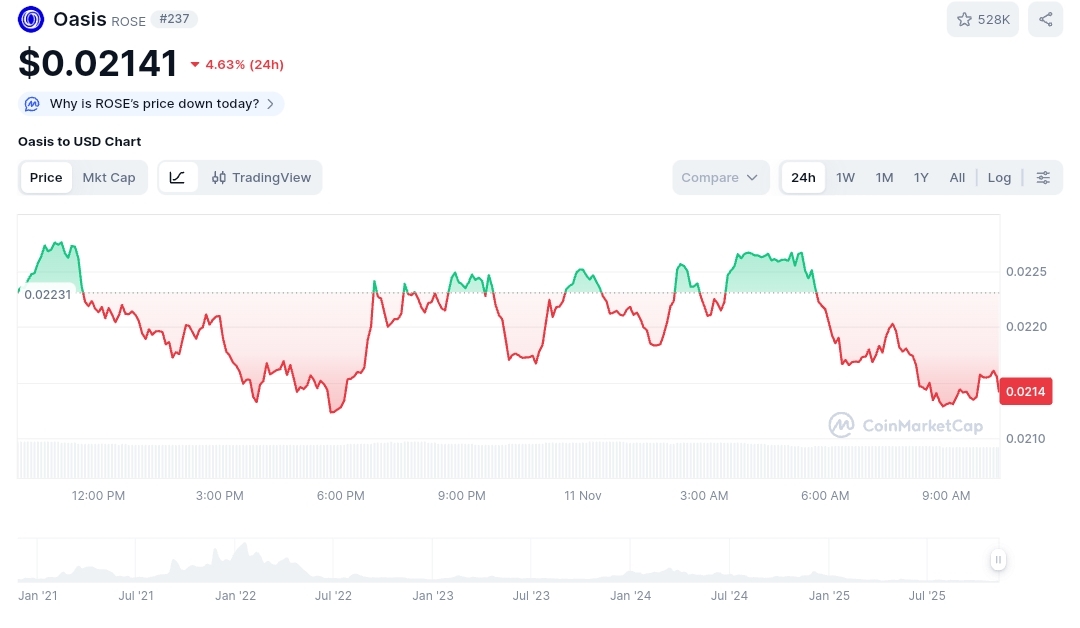
Task: Click the ROSE ticker symbol
Action: [x=128, y=21]
